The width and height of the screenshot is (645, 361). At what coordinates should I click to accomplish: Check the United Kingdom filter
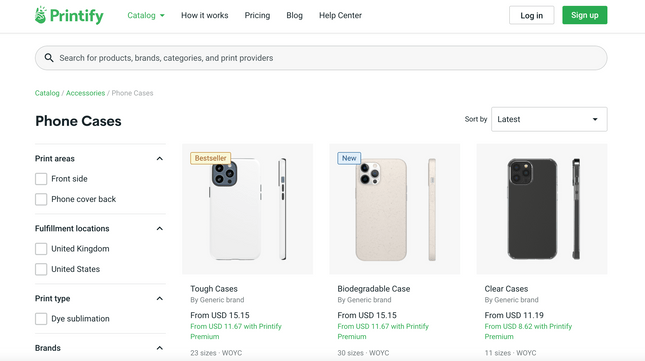pos(41,249)
